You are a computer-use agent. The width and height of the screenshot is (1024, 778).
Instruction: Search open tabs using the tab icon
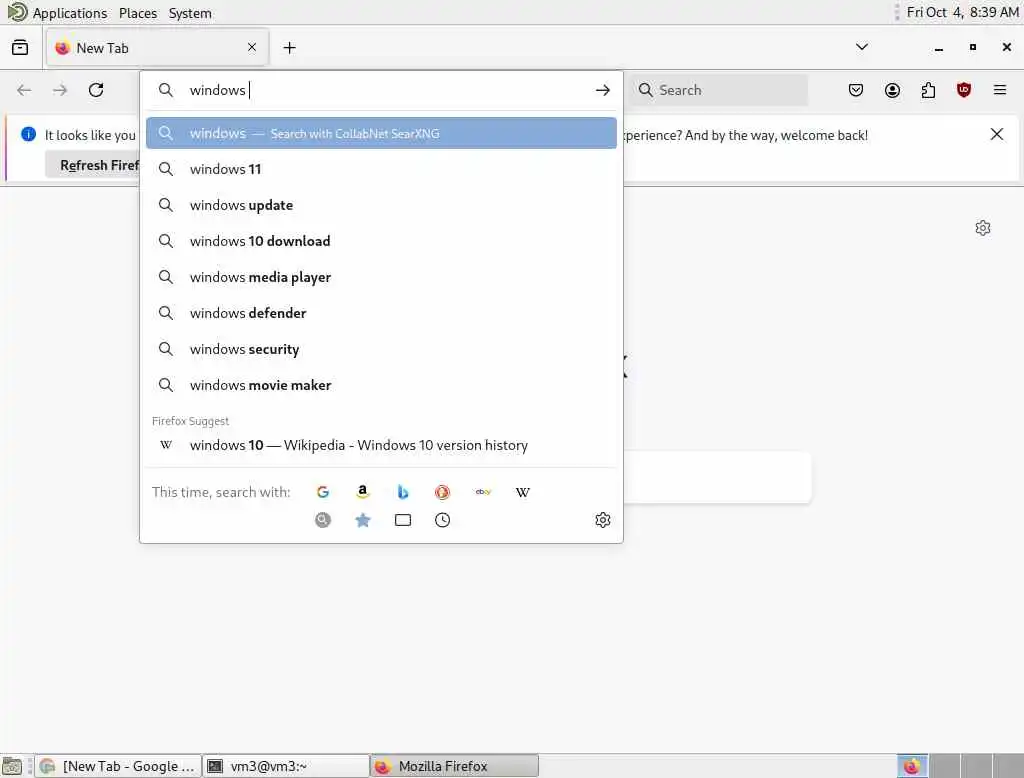[403, 520]
